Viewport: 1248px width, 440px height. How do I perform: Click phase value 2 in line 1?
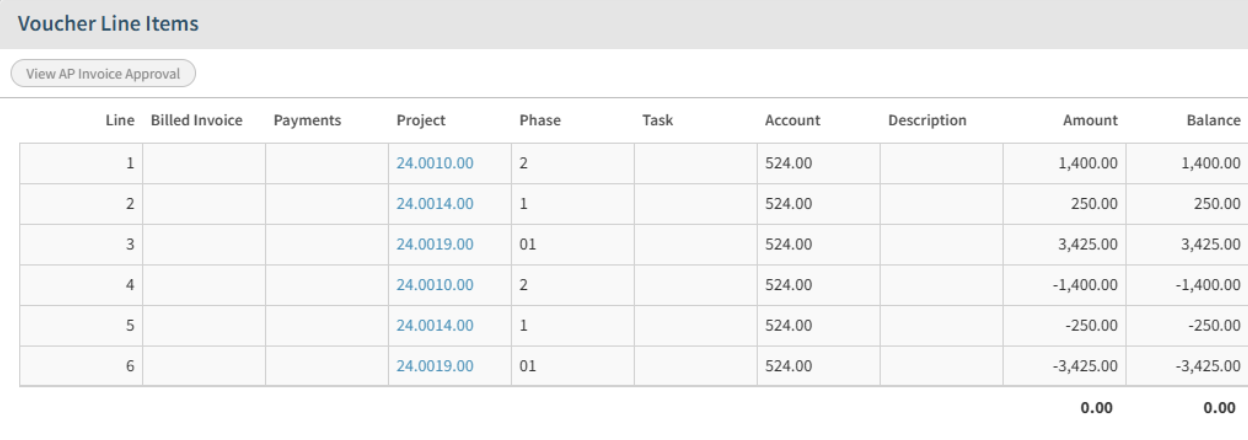point(523,163)
